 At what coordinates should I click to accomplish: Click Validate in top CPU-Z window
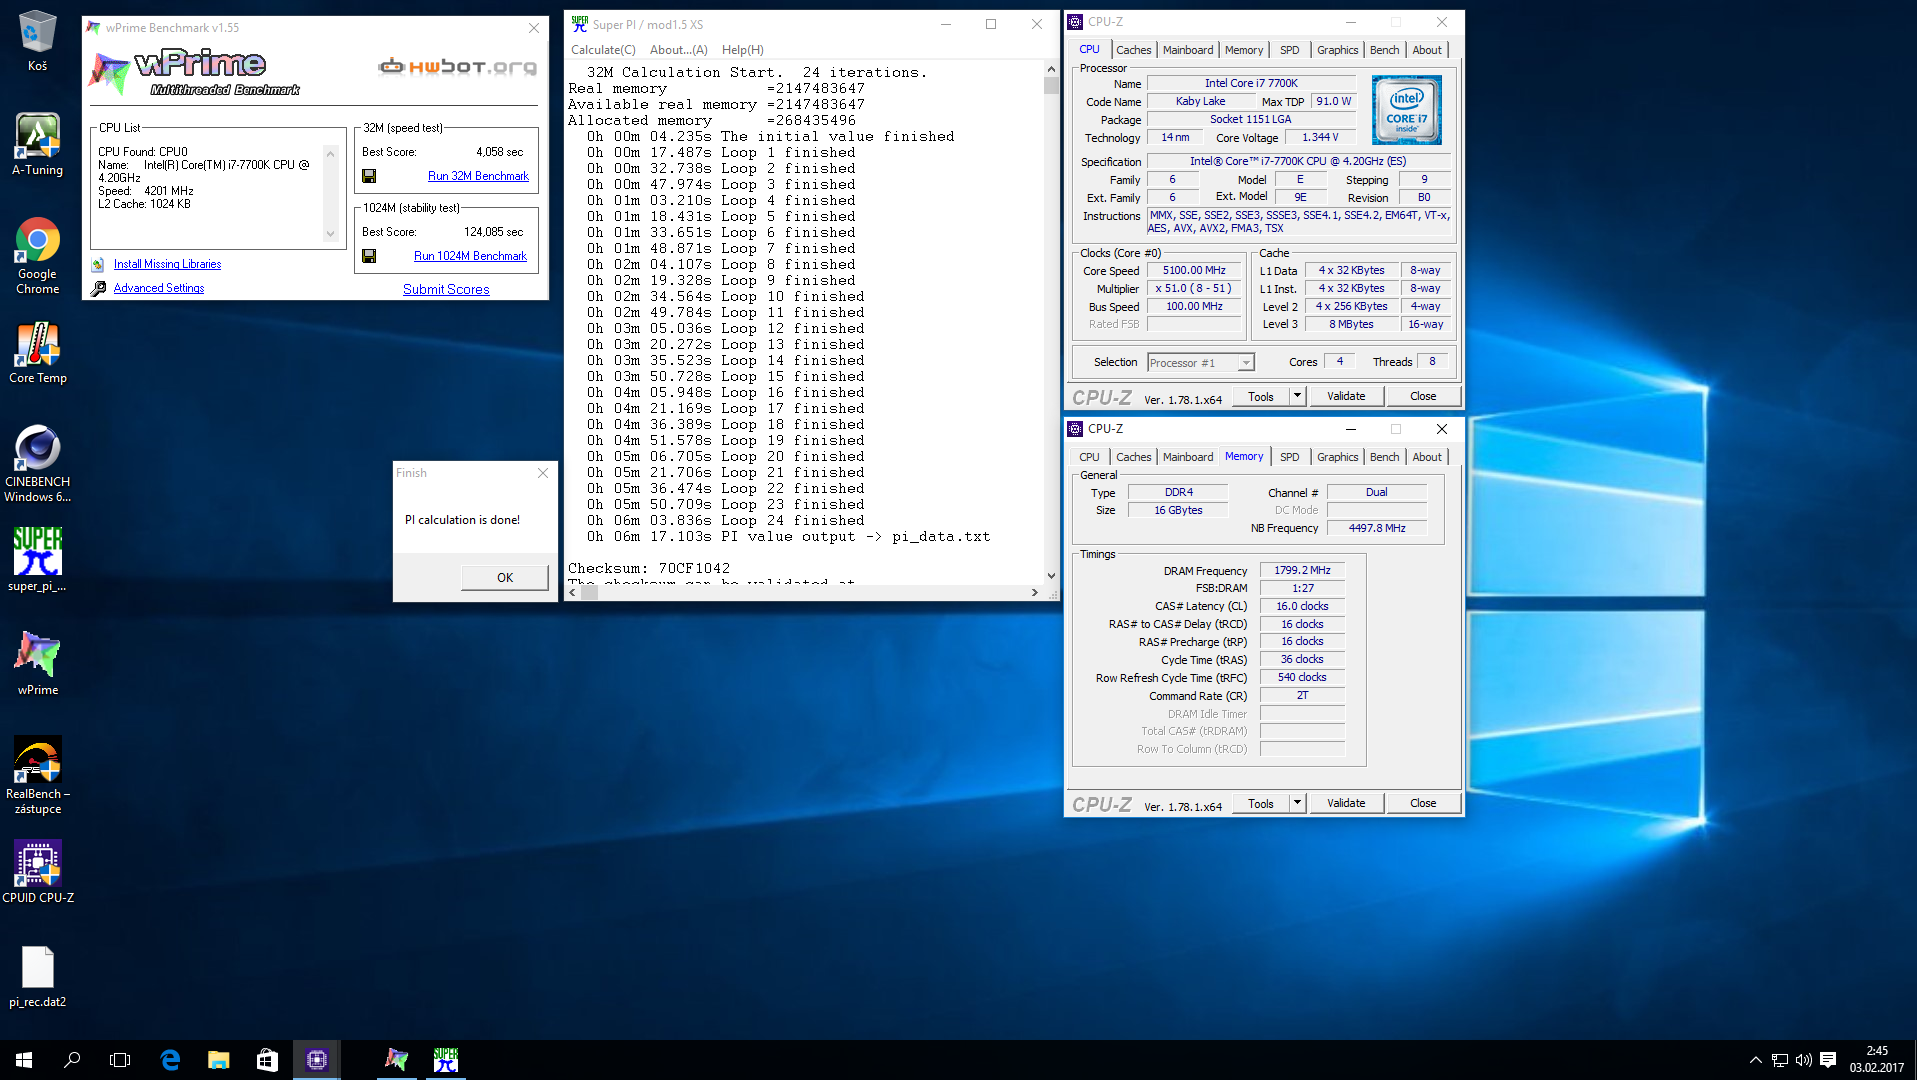coord(1346,397)
